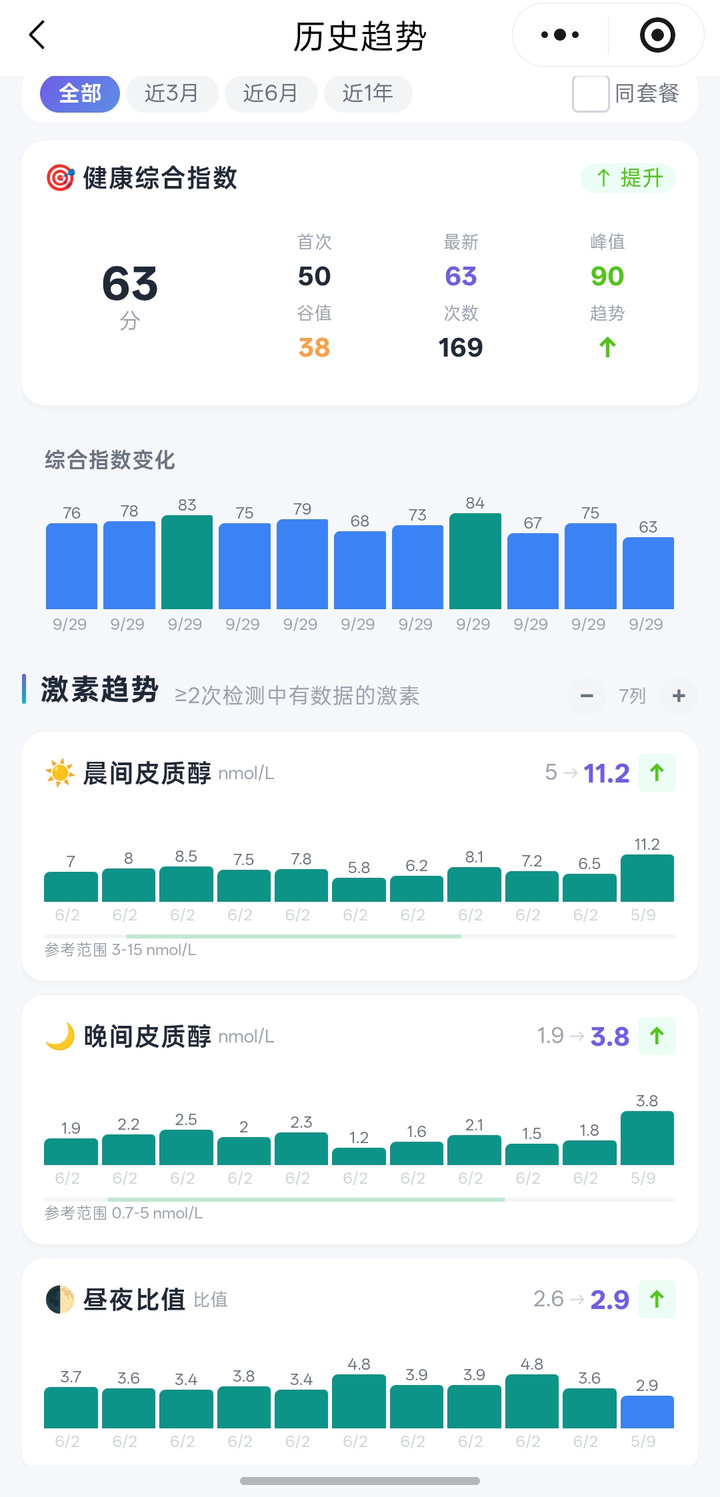Image resolution: width=720 pixels, height=1497 pixels.
Task: Click the index bar labeled 83
Action: coord(187,562)
